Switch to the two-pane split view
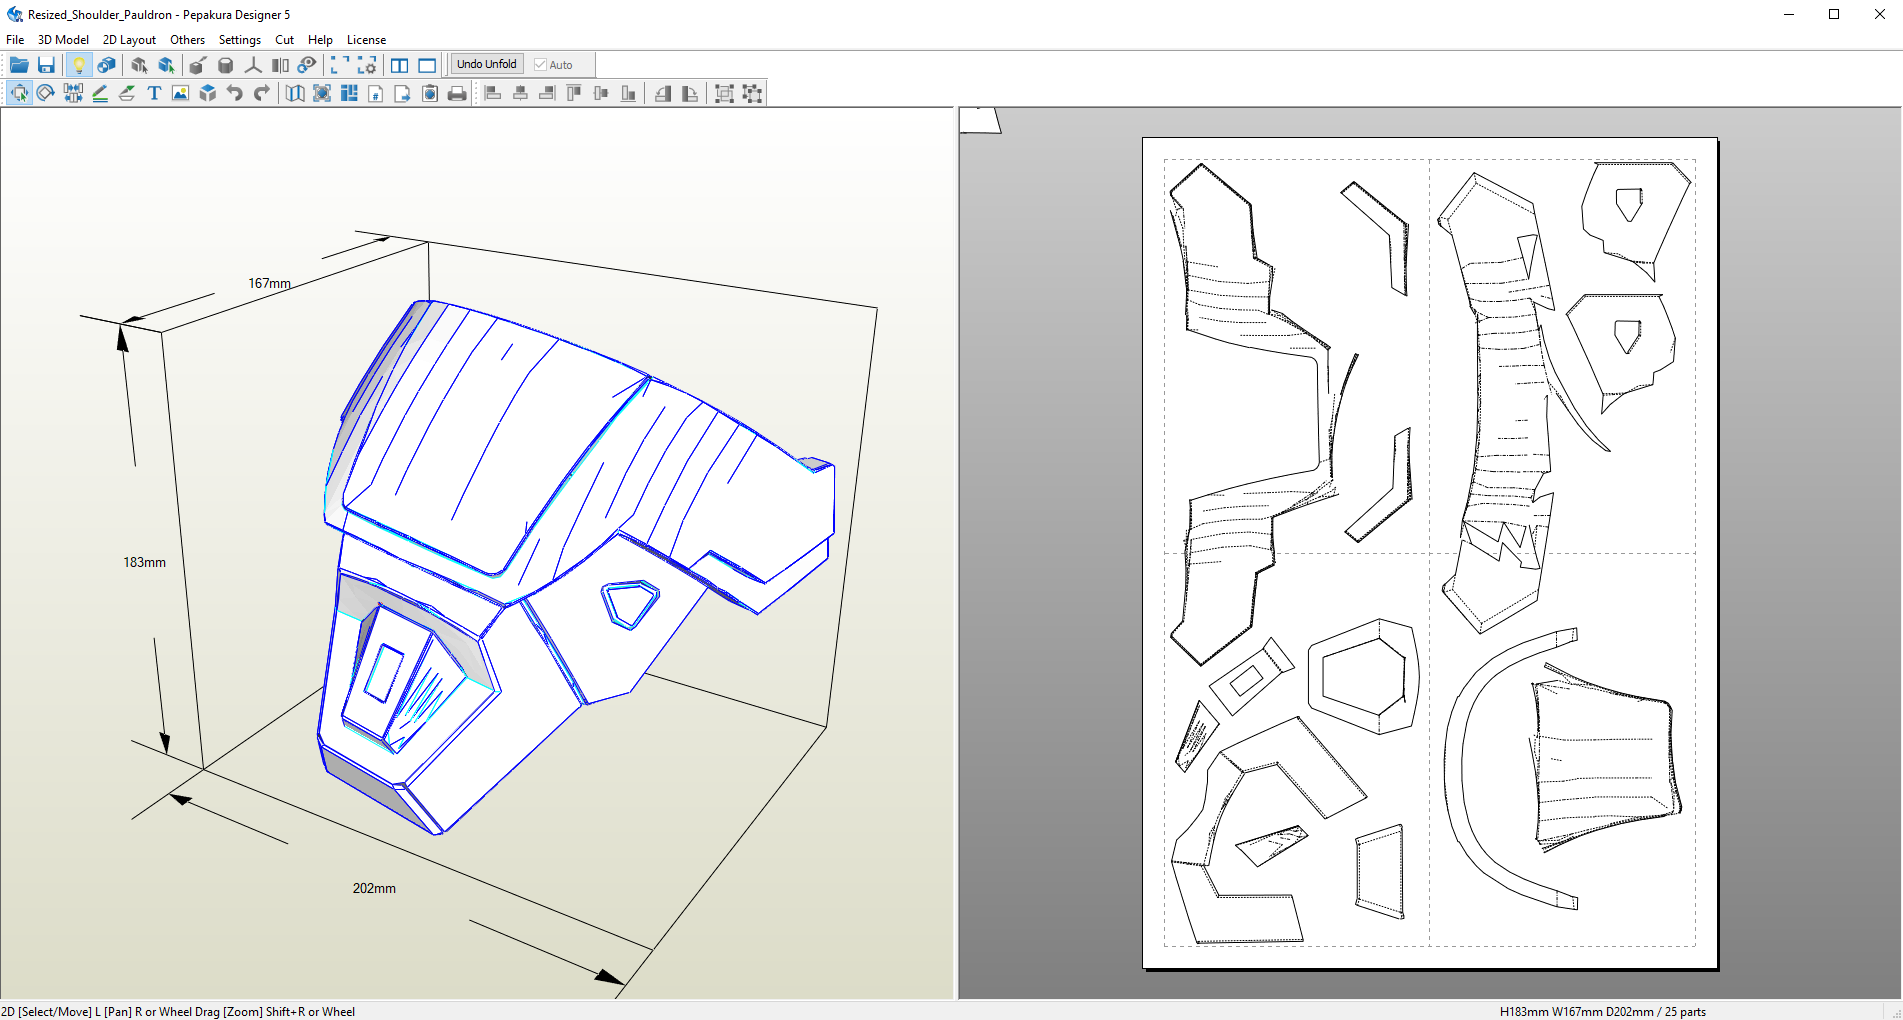Screen dimensions: 1903x1020 pyautogui.click(x=399, y=65)
